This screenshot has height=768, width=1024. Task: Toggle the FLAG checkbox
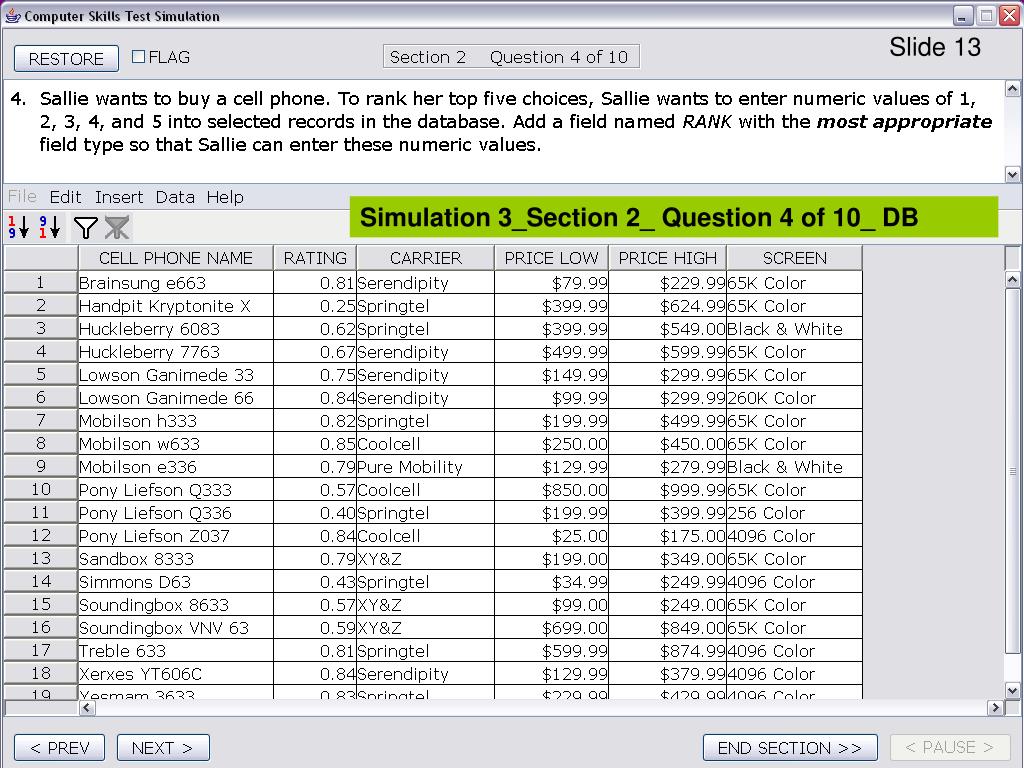(138, 57)
